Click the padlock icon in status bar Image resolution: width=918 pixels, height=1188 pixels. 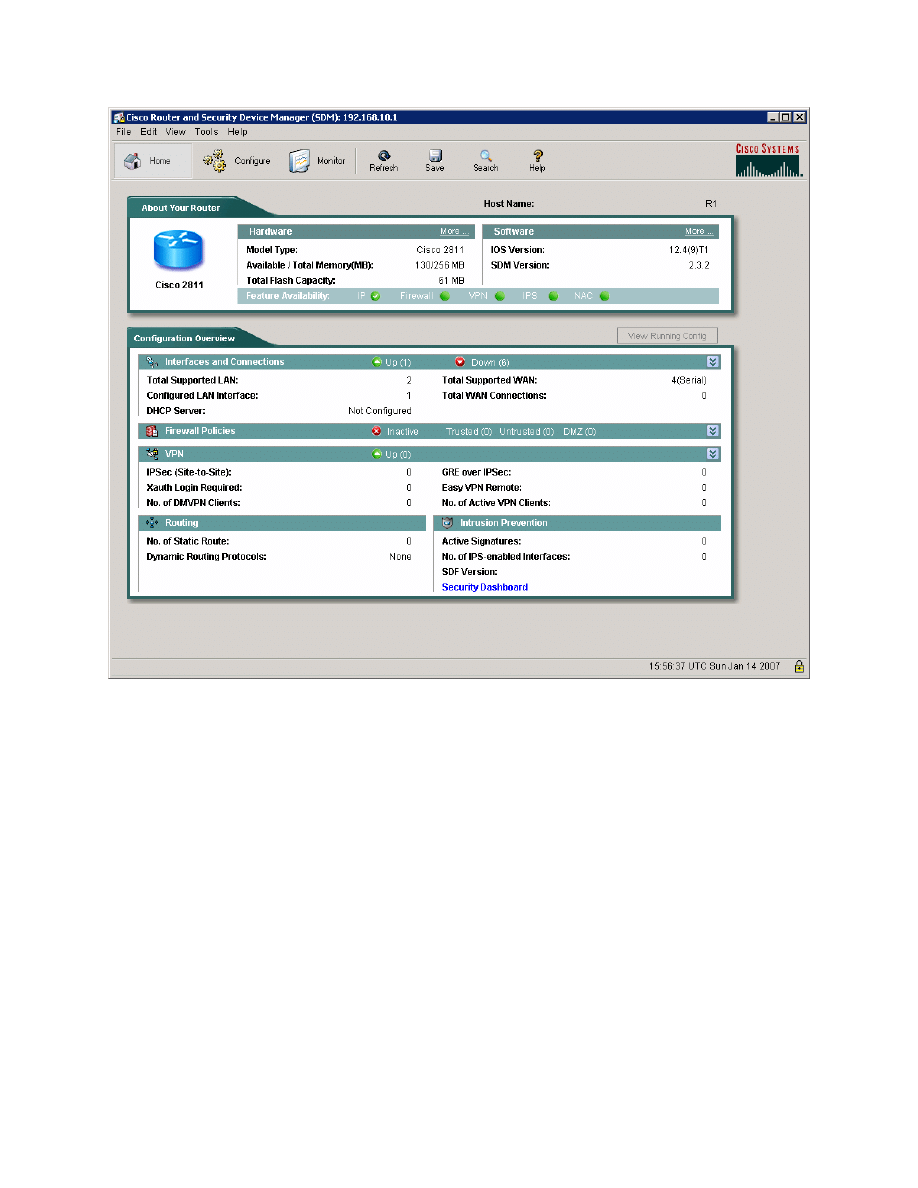[799, 667]
